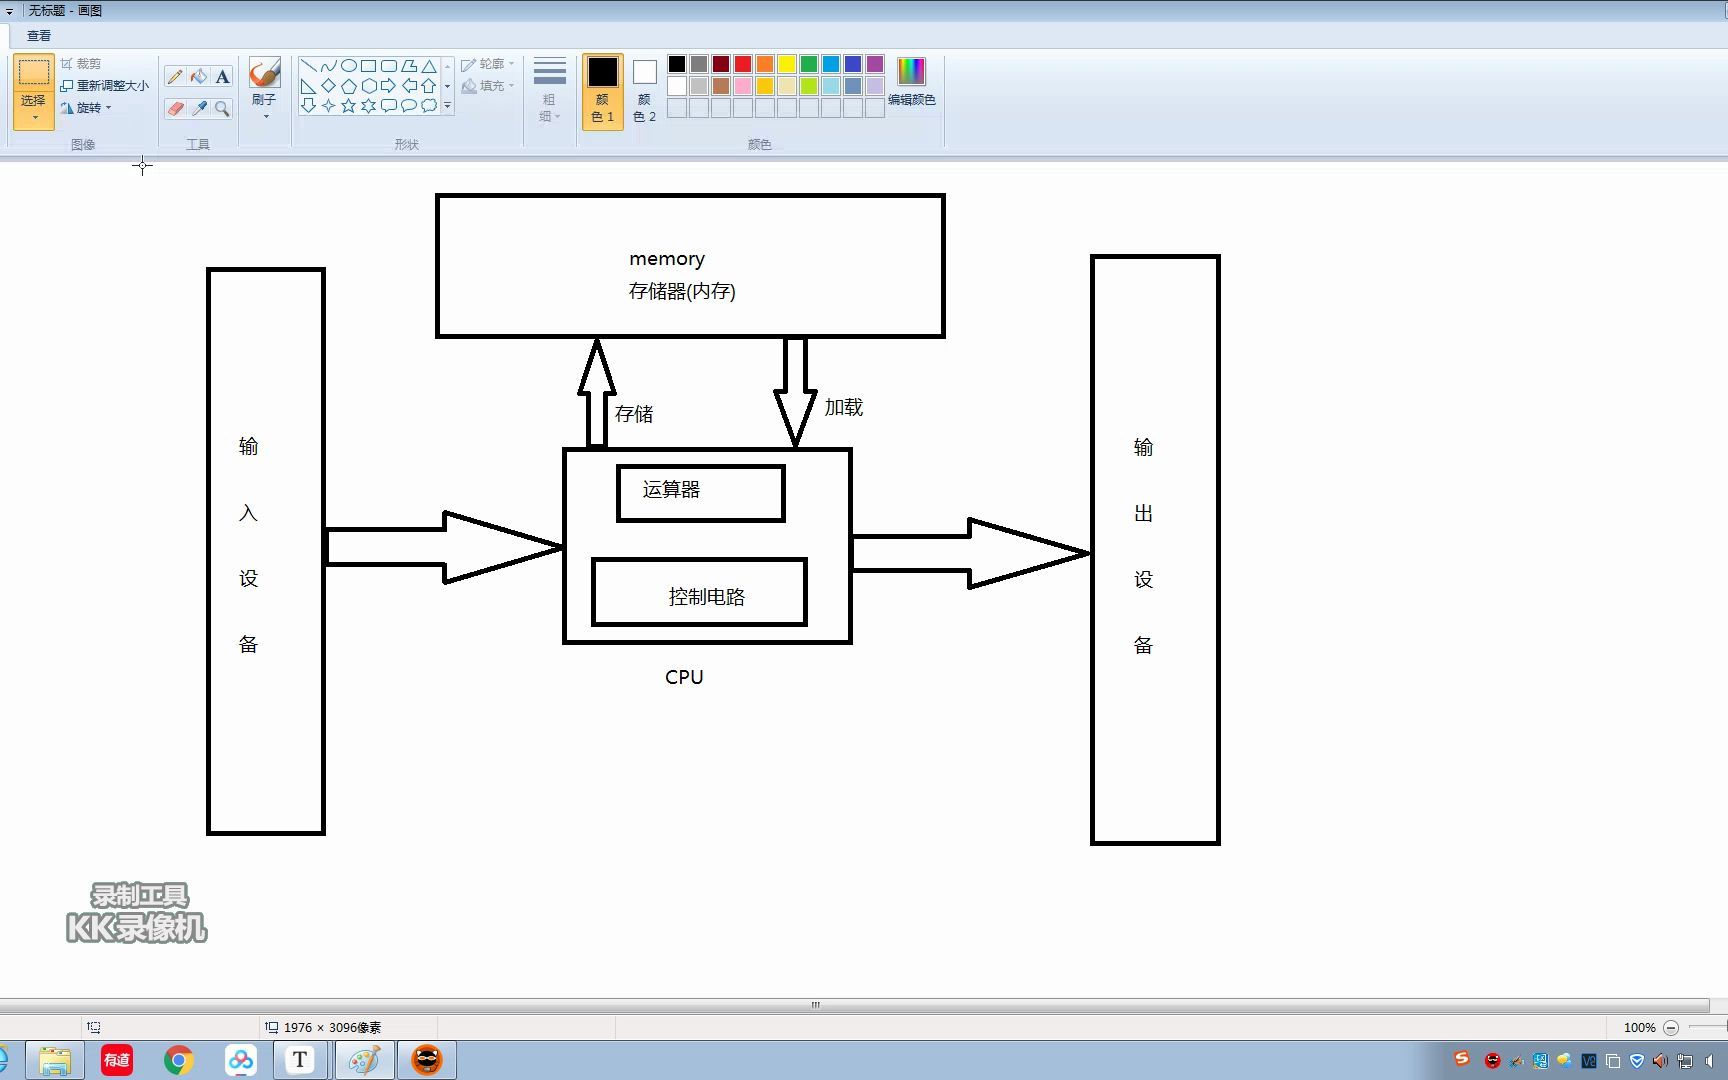This screenshot has height=1080, width=1728.
Task: Click the Baidu cloud taskbar icon
Action: 241,1060
